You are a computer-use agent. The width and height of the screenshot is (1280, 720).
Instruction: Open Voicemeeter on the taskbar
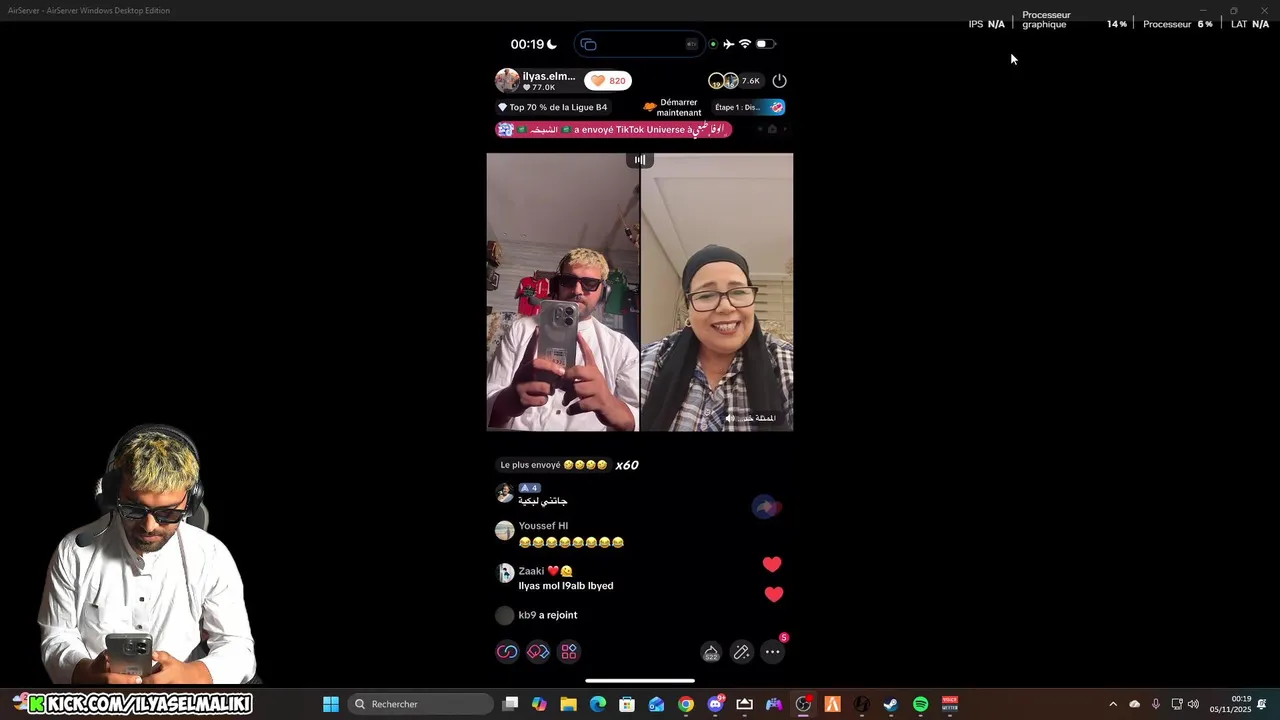click(x=950, y=704)
